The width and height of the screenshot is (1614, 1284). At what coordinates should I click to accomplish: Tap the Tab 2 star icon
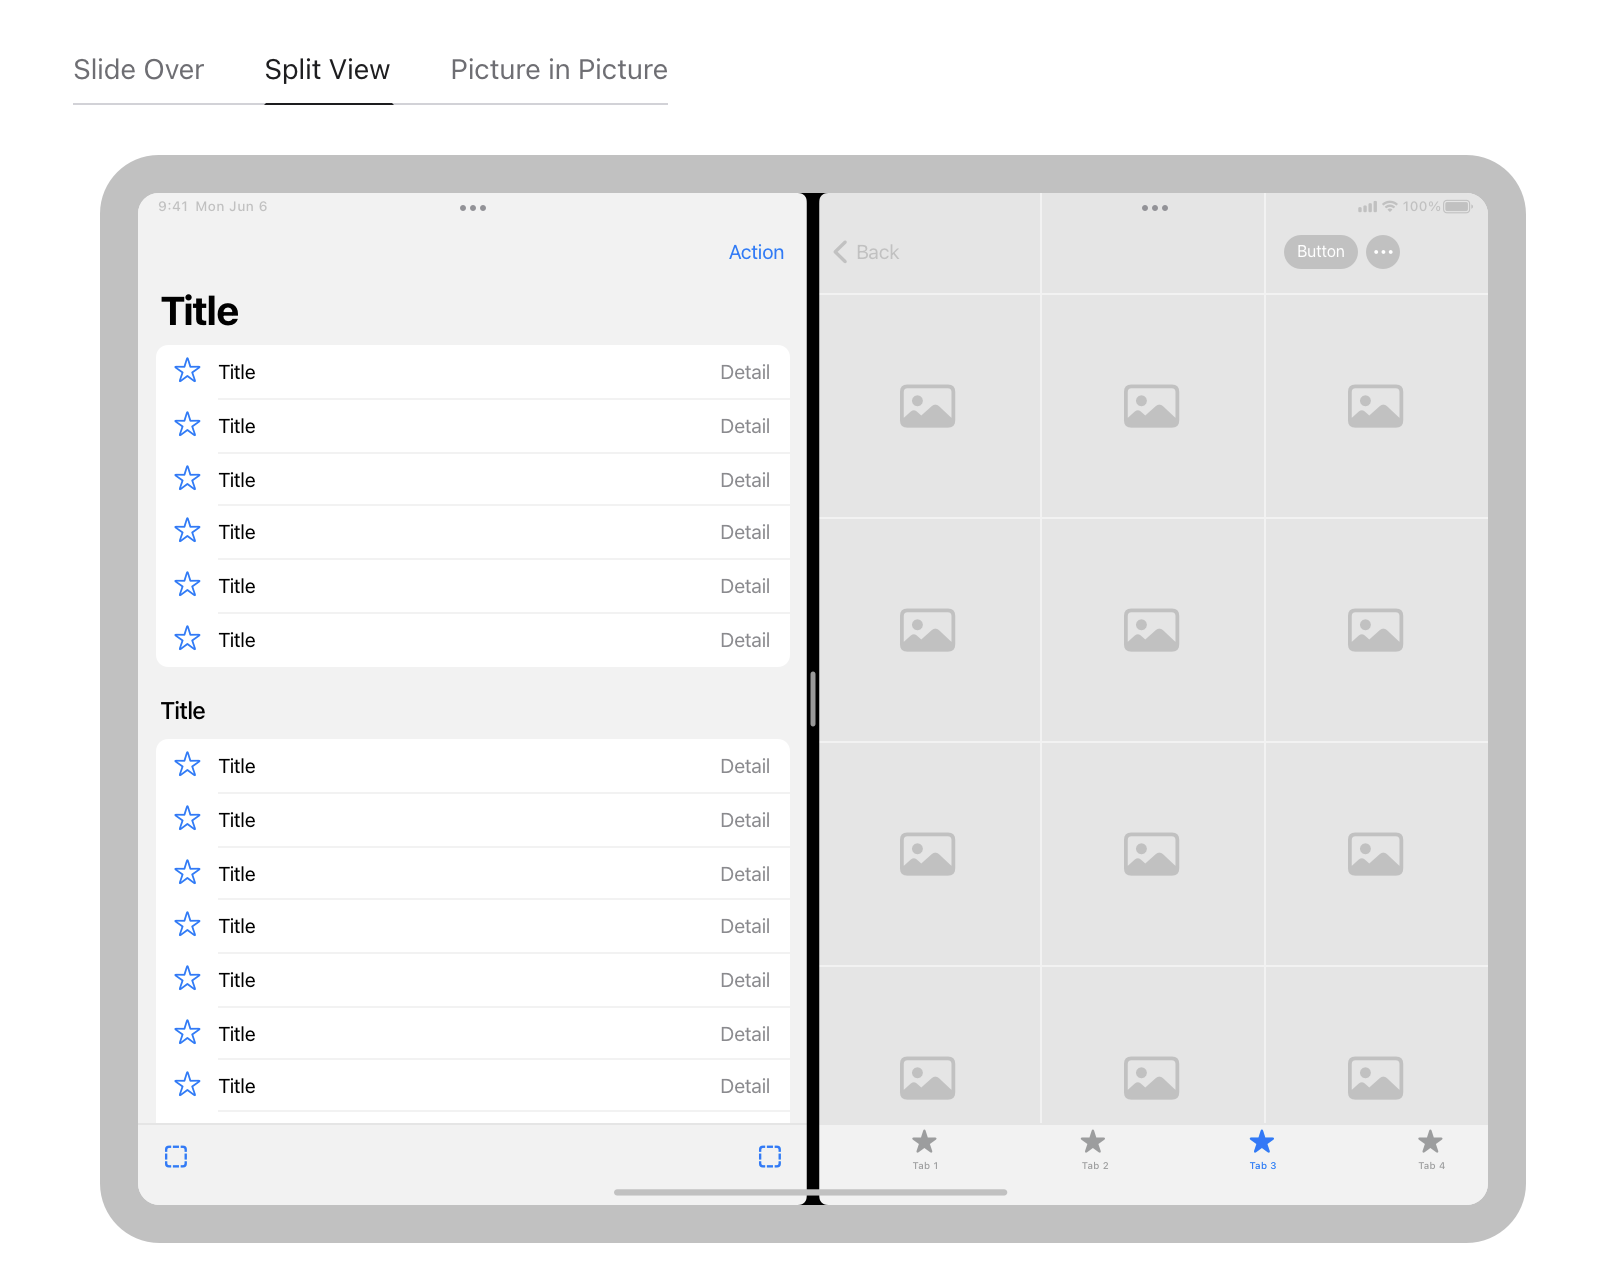(x=1093, y=1143)
